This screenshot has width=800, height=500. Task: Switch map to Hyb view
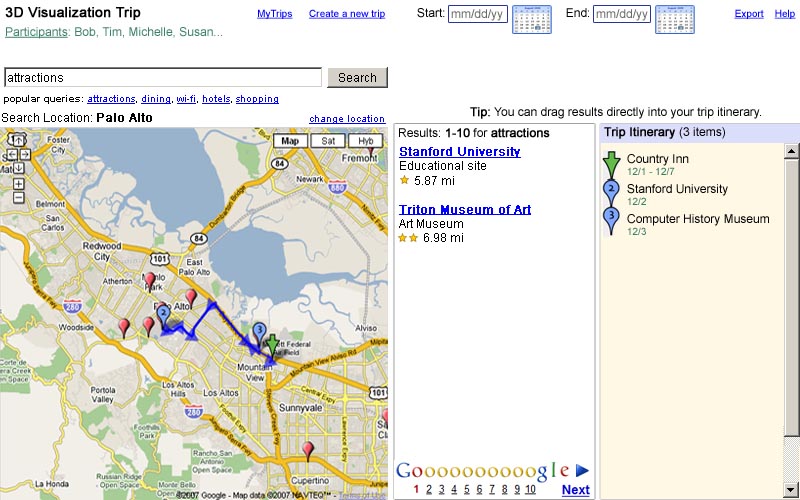point(365,141)
